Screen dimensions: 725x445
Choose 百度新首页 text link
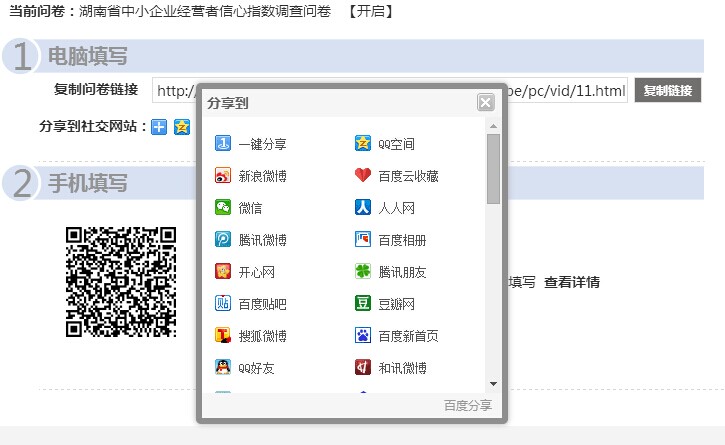(x=408, y=336)
